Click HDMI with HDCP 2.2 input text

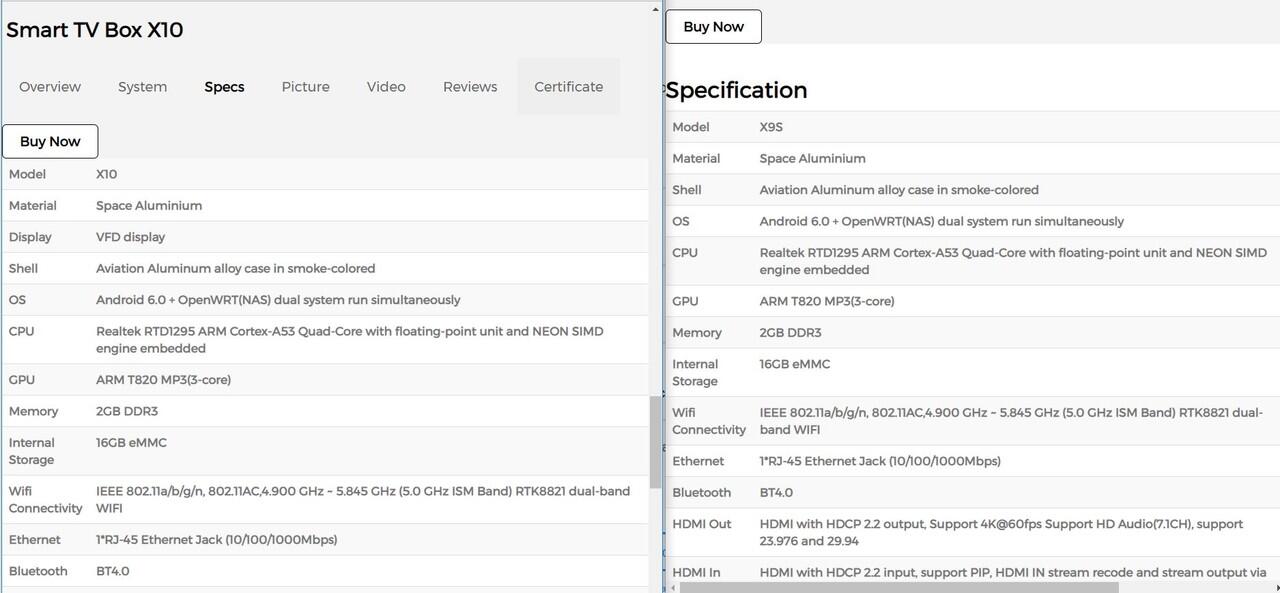pyautogui.click(x=1013, y=573)
